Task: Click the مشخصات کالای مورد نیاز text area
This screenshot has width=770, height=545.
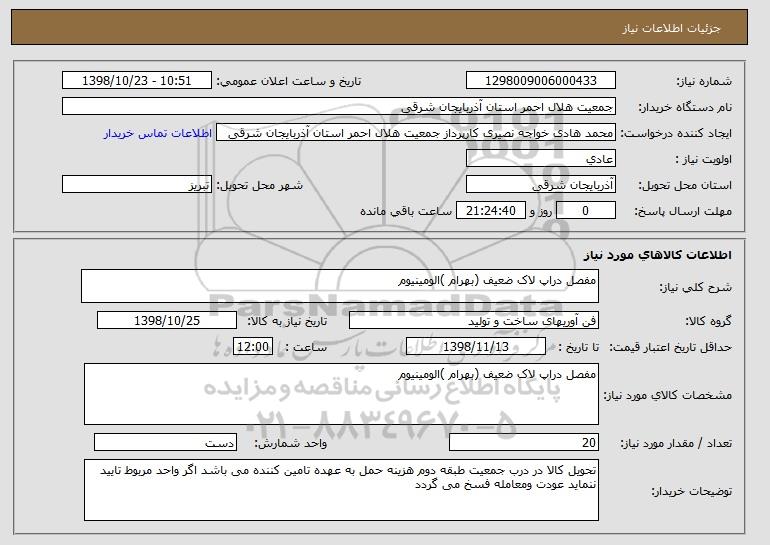Action: [x=341, y=394]
